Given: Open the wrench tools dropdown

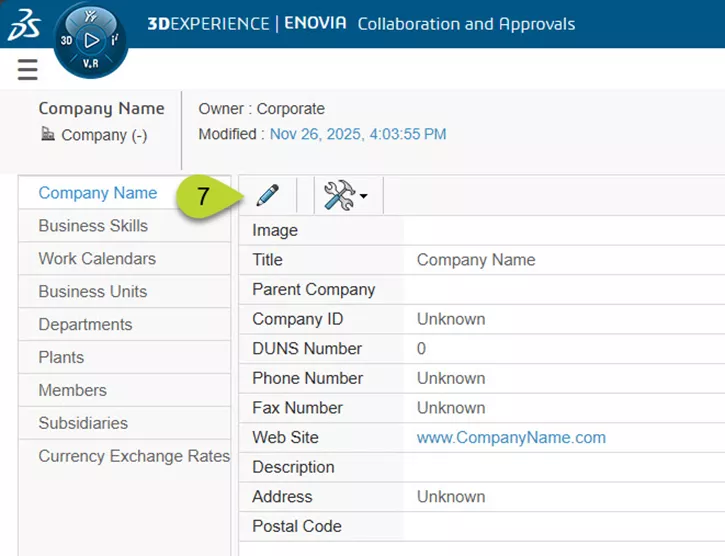Looking at the screenshot, I should 346,195.
